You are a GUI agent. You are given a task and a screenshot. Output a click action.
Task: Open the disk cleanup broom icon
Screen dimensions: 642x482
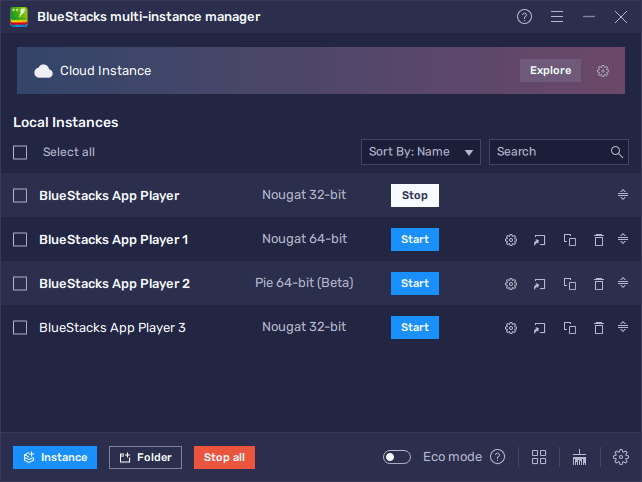point(579,457)
